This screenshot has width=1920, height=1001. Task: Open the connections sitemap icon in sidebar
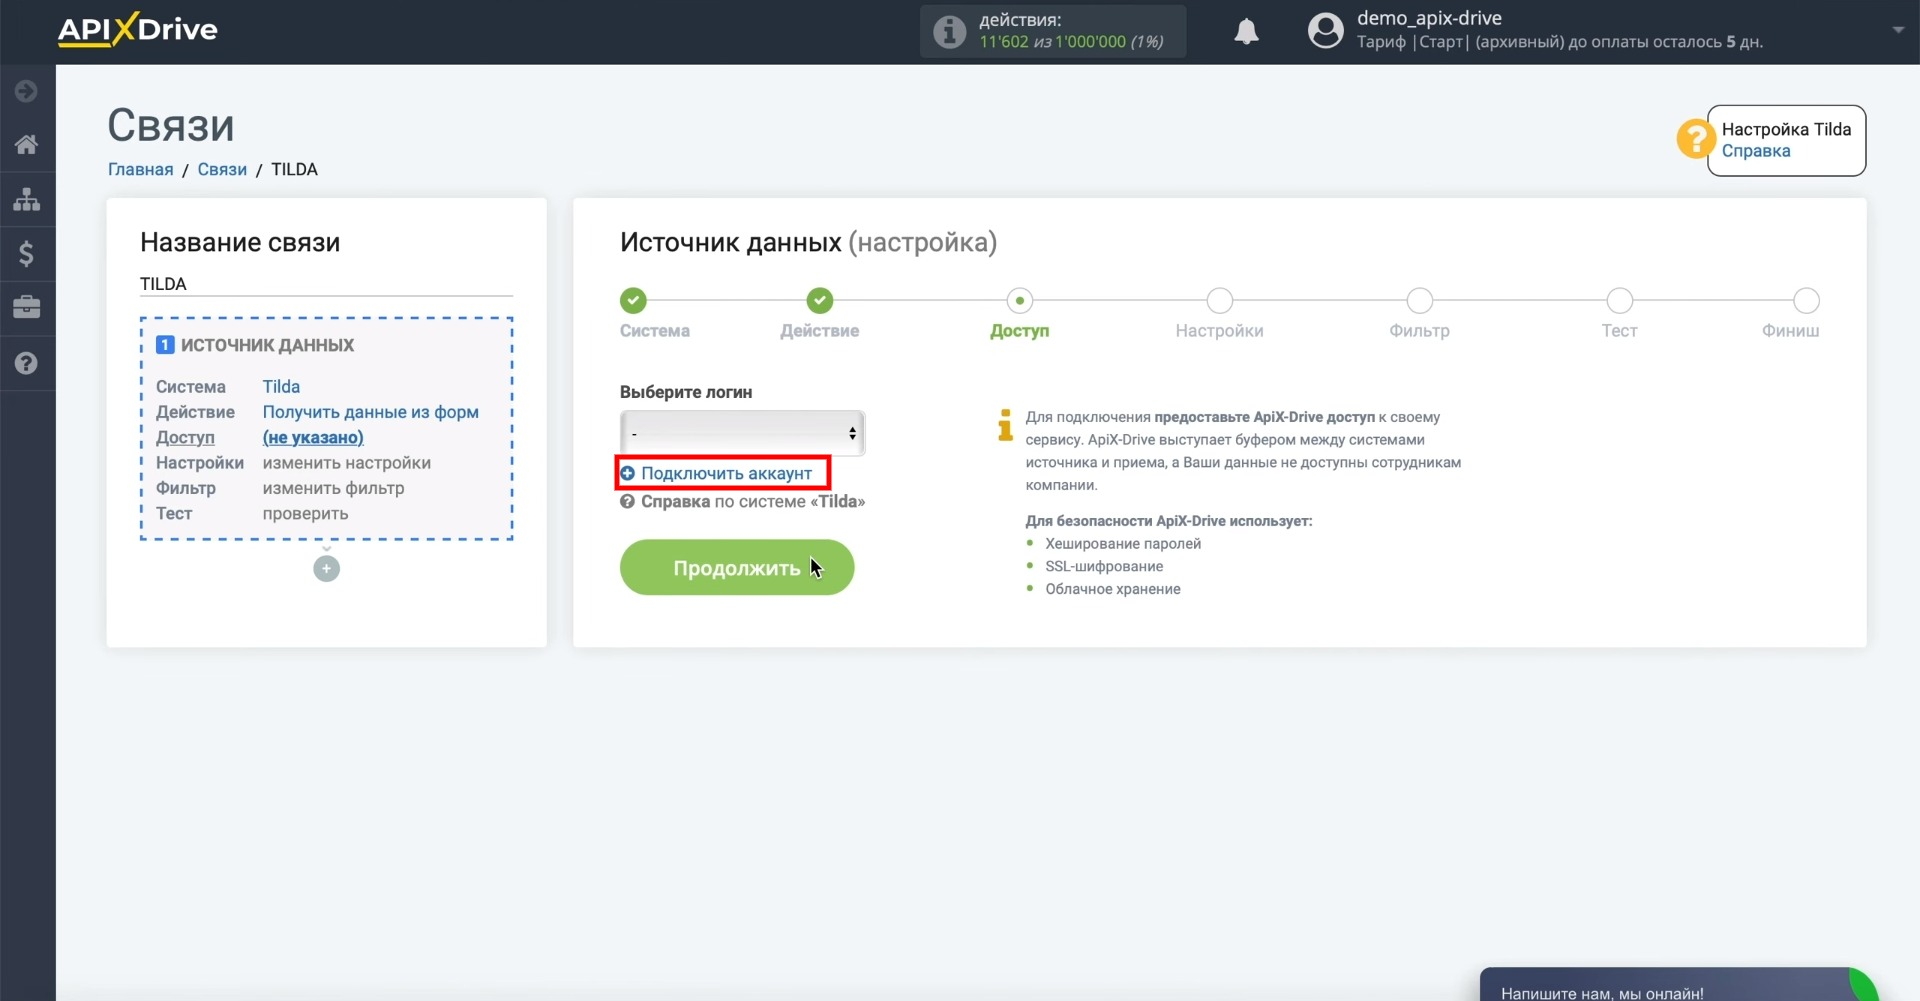click(x=27, y=199)
